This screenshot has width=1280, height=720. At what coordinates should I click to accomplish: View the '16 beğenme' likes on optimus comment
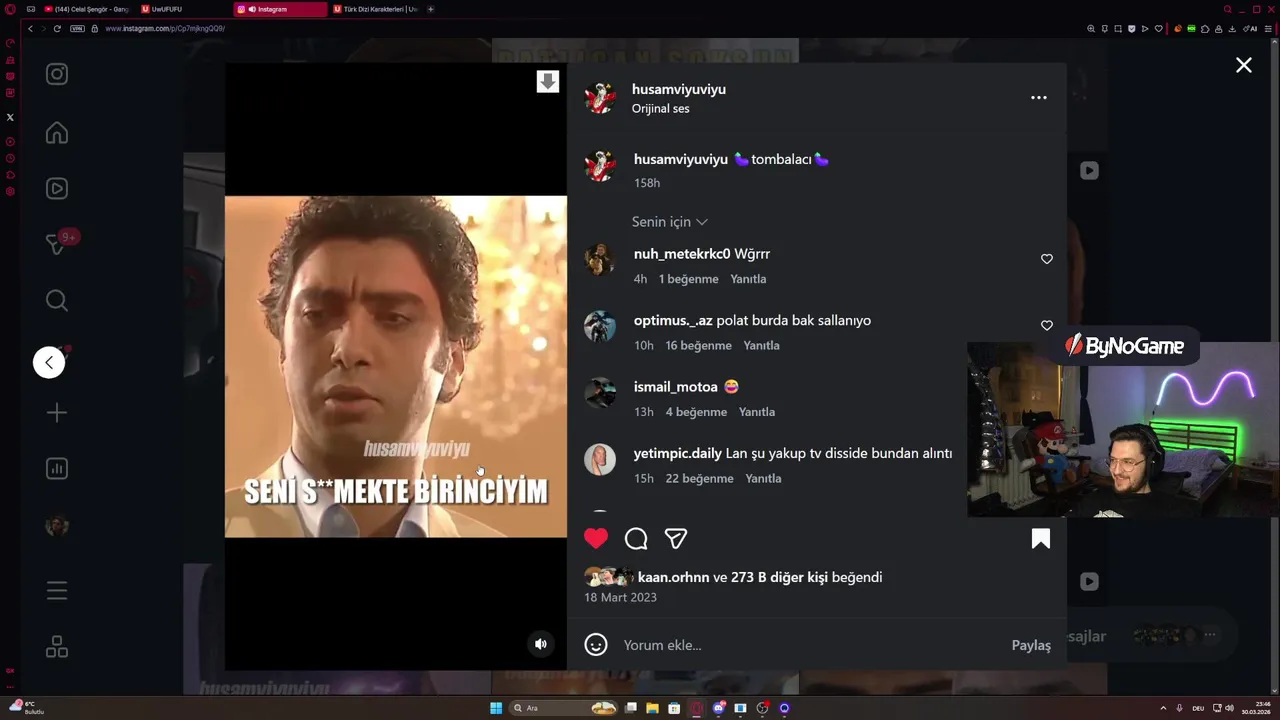[x=698, y=345]
